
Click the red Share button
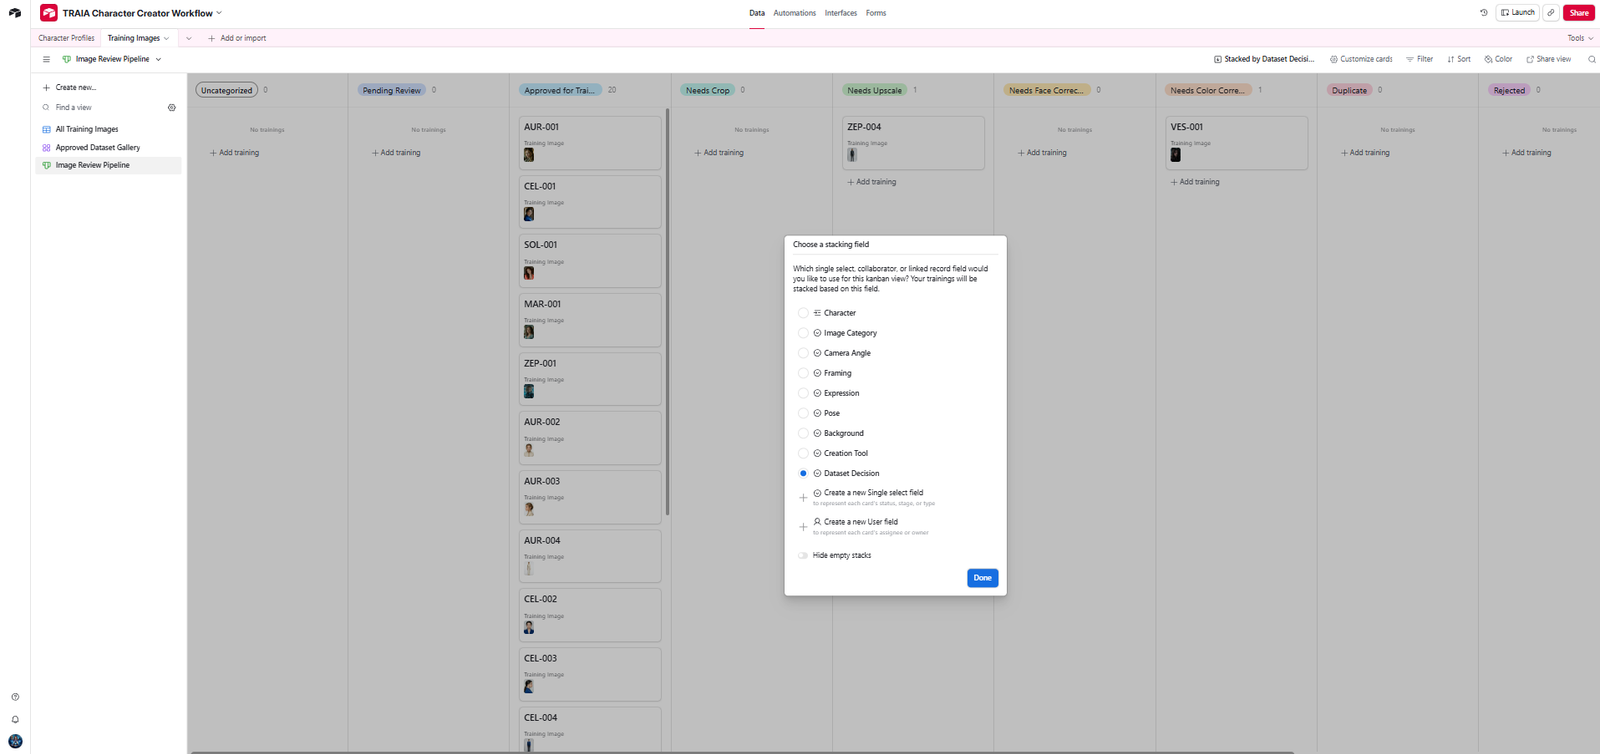click(1579, 13)
